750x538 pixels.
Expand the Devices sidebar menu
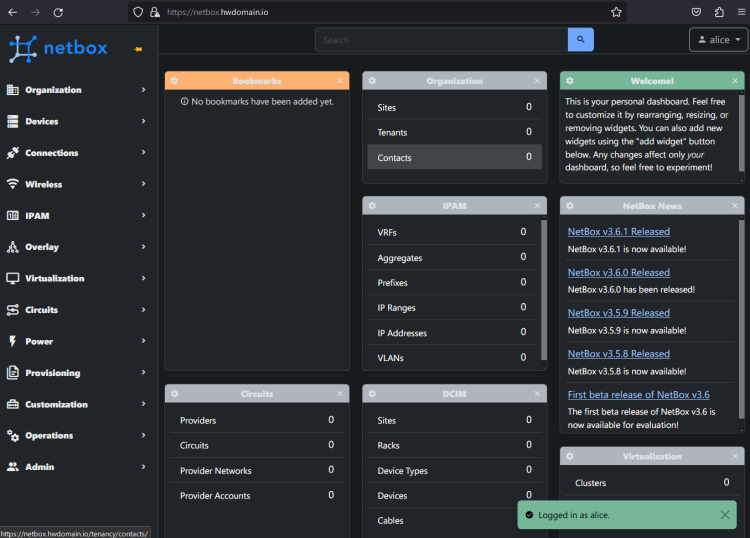77,121
